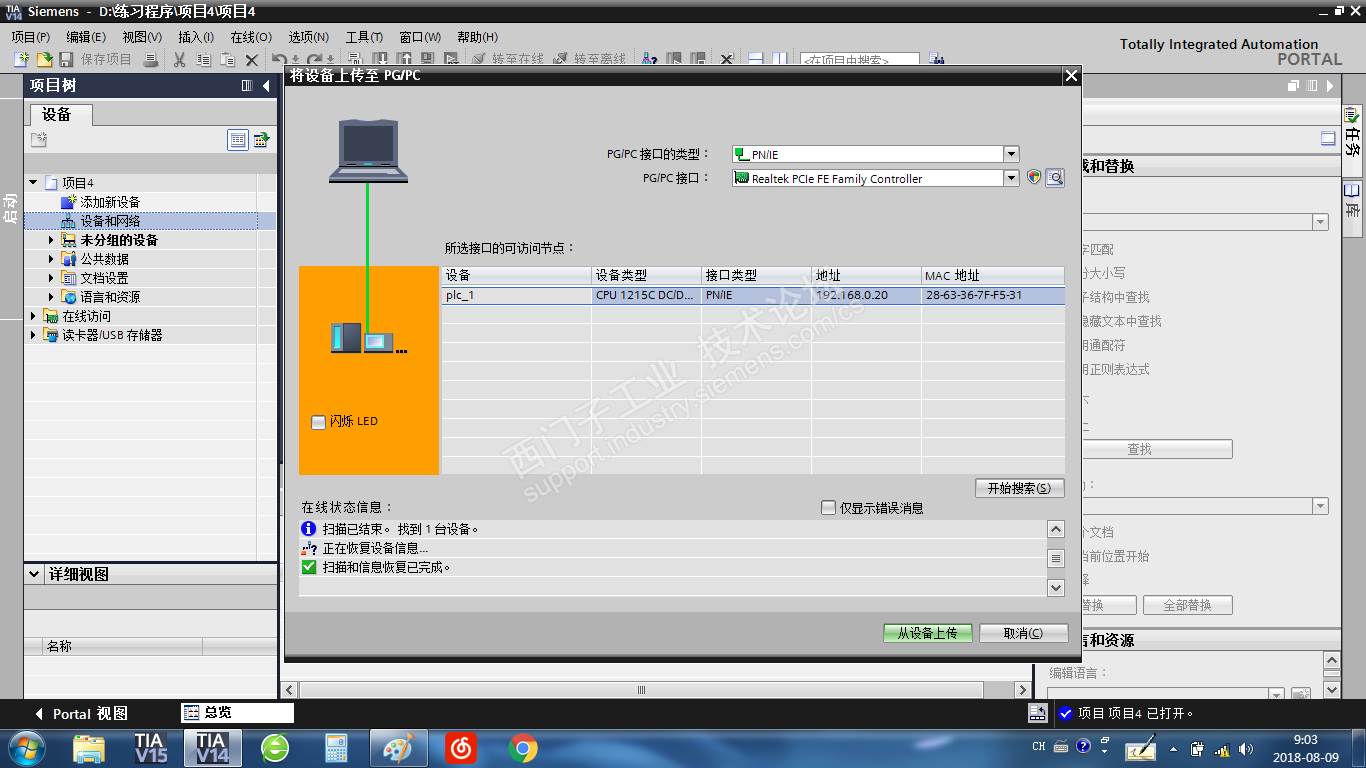The image size is (1366, 768).
Task: Click the search binoculars icon in toolbar
Action: (x=936, y=60)
